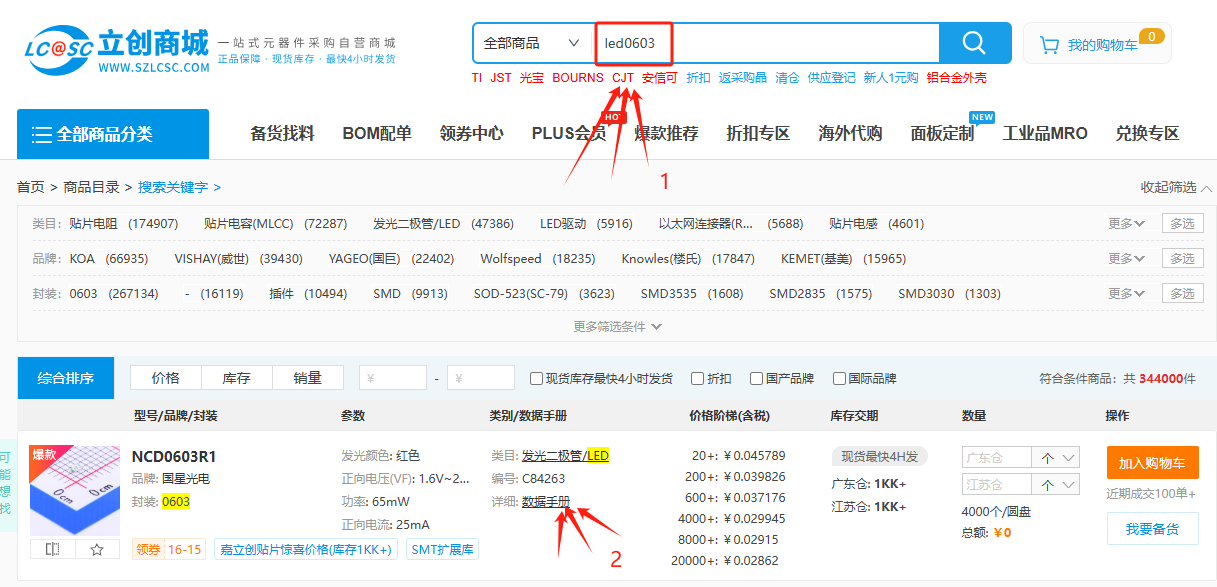
Task: Open the shopping cart icon
Action: [1049, 45]
